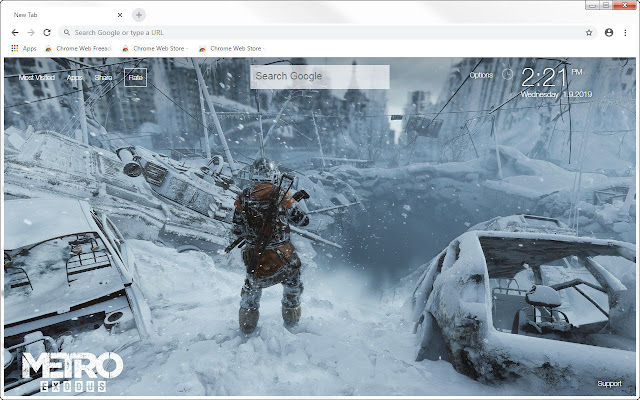
Task: Maximize the browser window
Action: pyautogui.click(x=606, y=5)
